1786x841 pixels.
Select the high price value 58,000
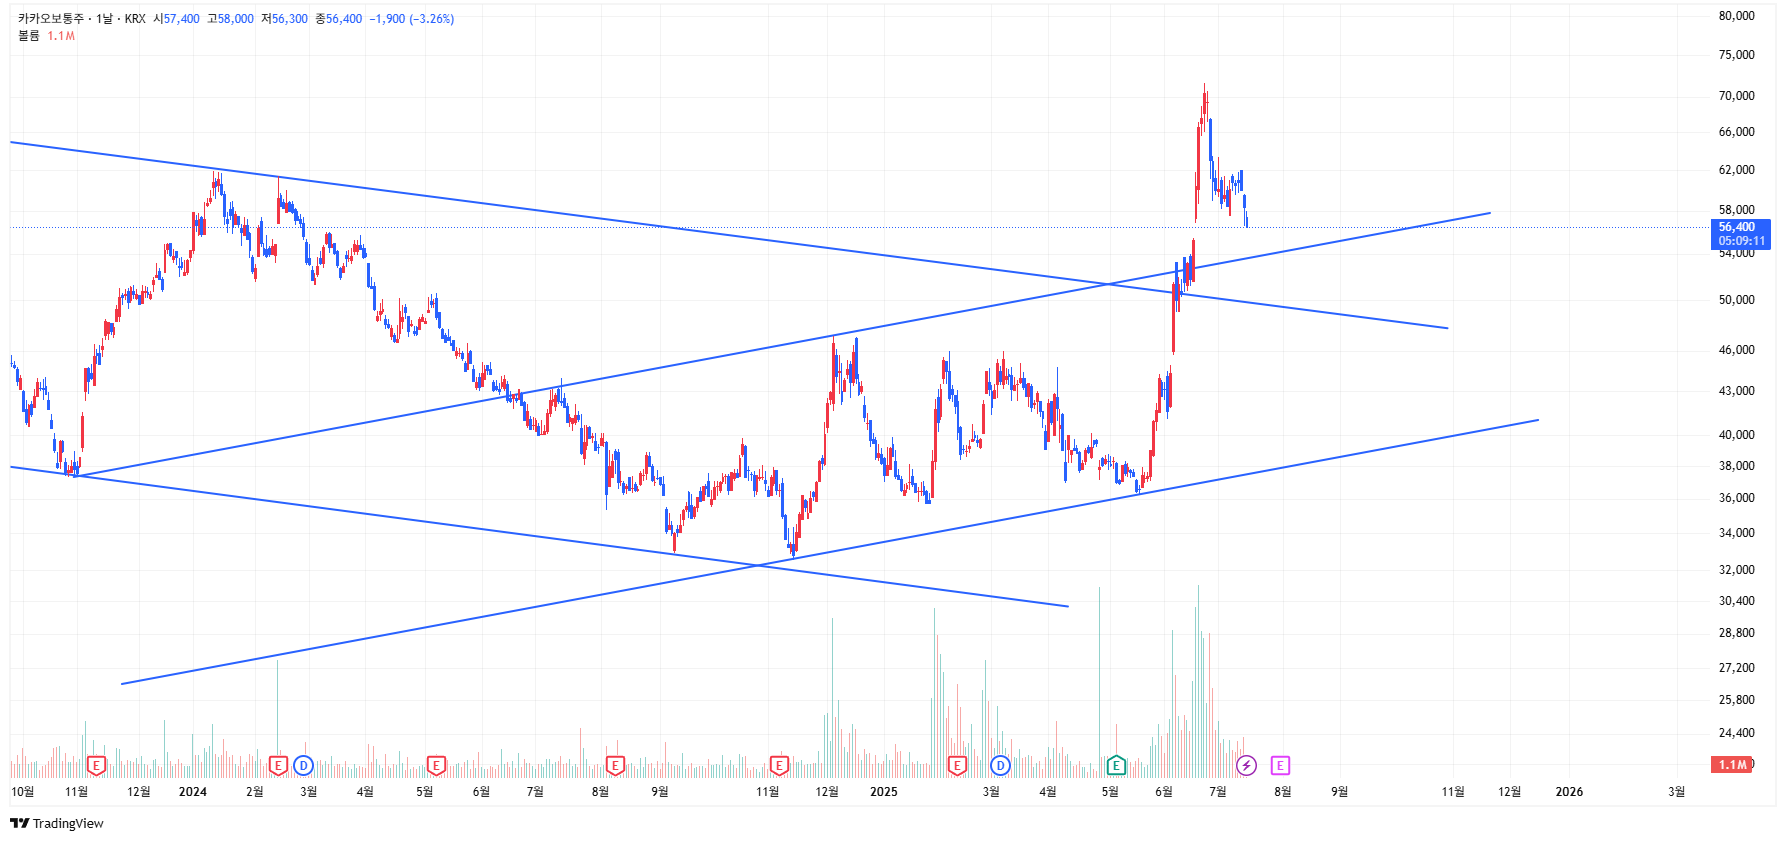click(x=236, y=19)
